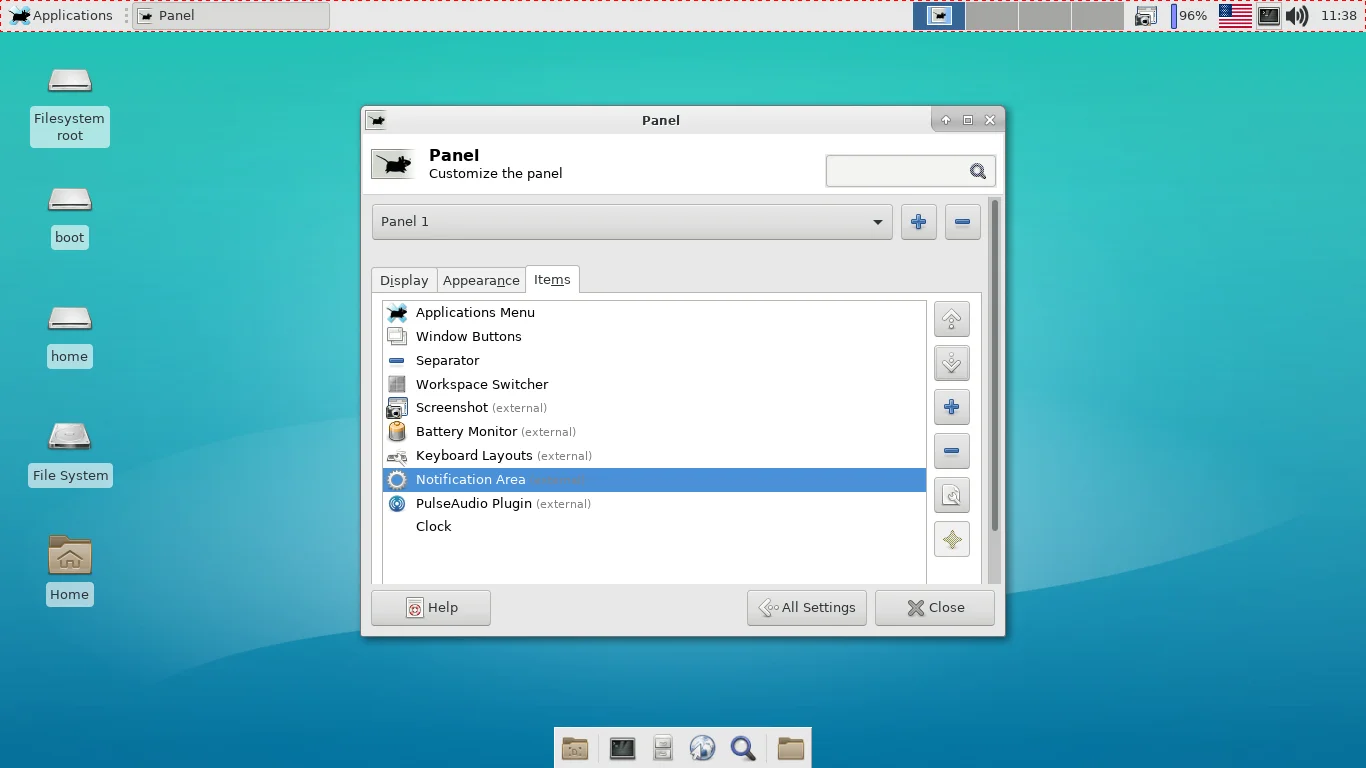Select the PulseAudio Plugin row

655,504
